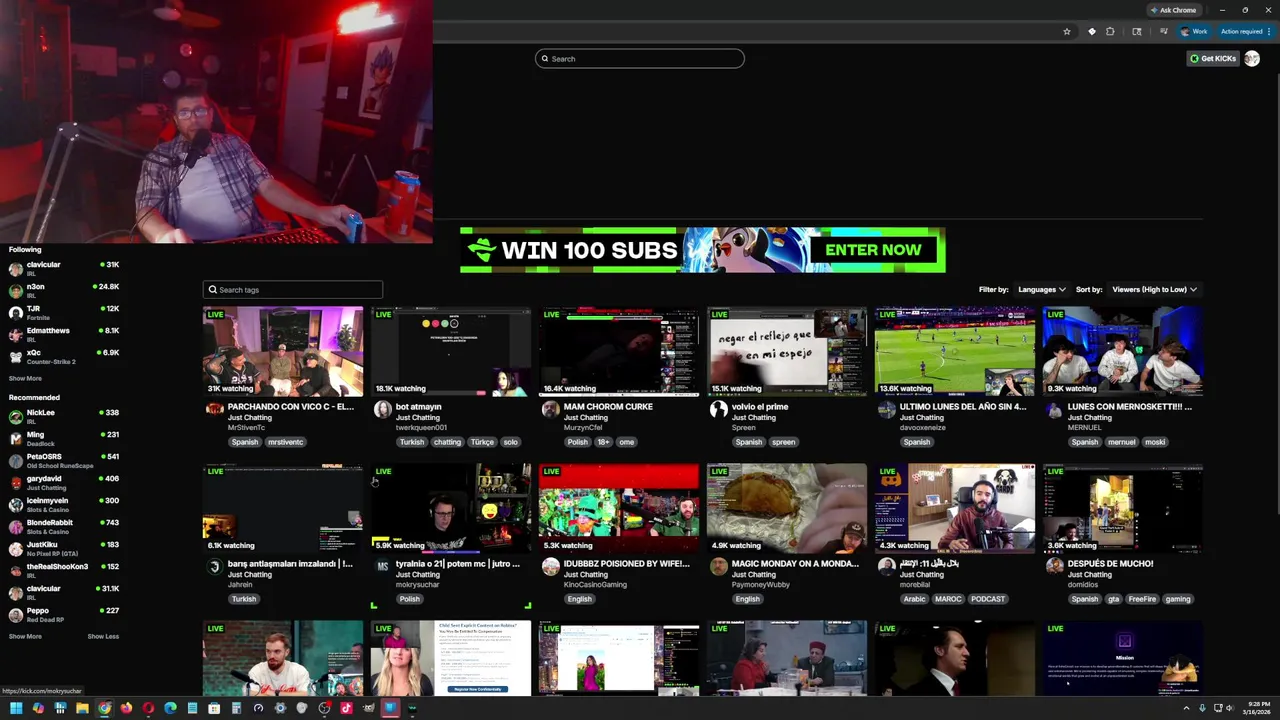This screenshot has width=1280, height=720.
Task: Click the davooxeneize channel name
Action: click(922, 427)
